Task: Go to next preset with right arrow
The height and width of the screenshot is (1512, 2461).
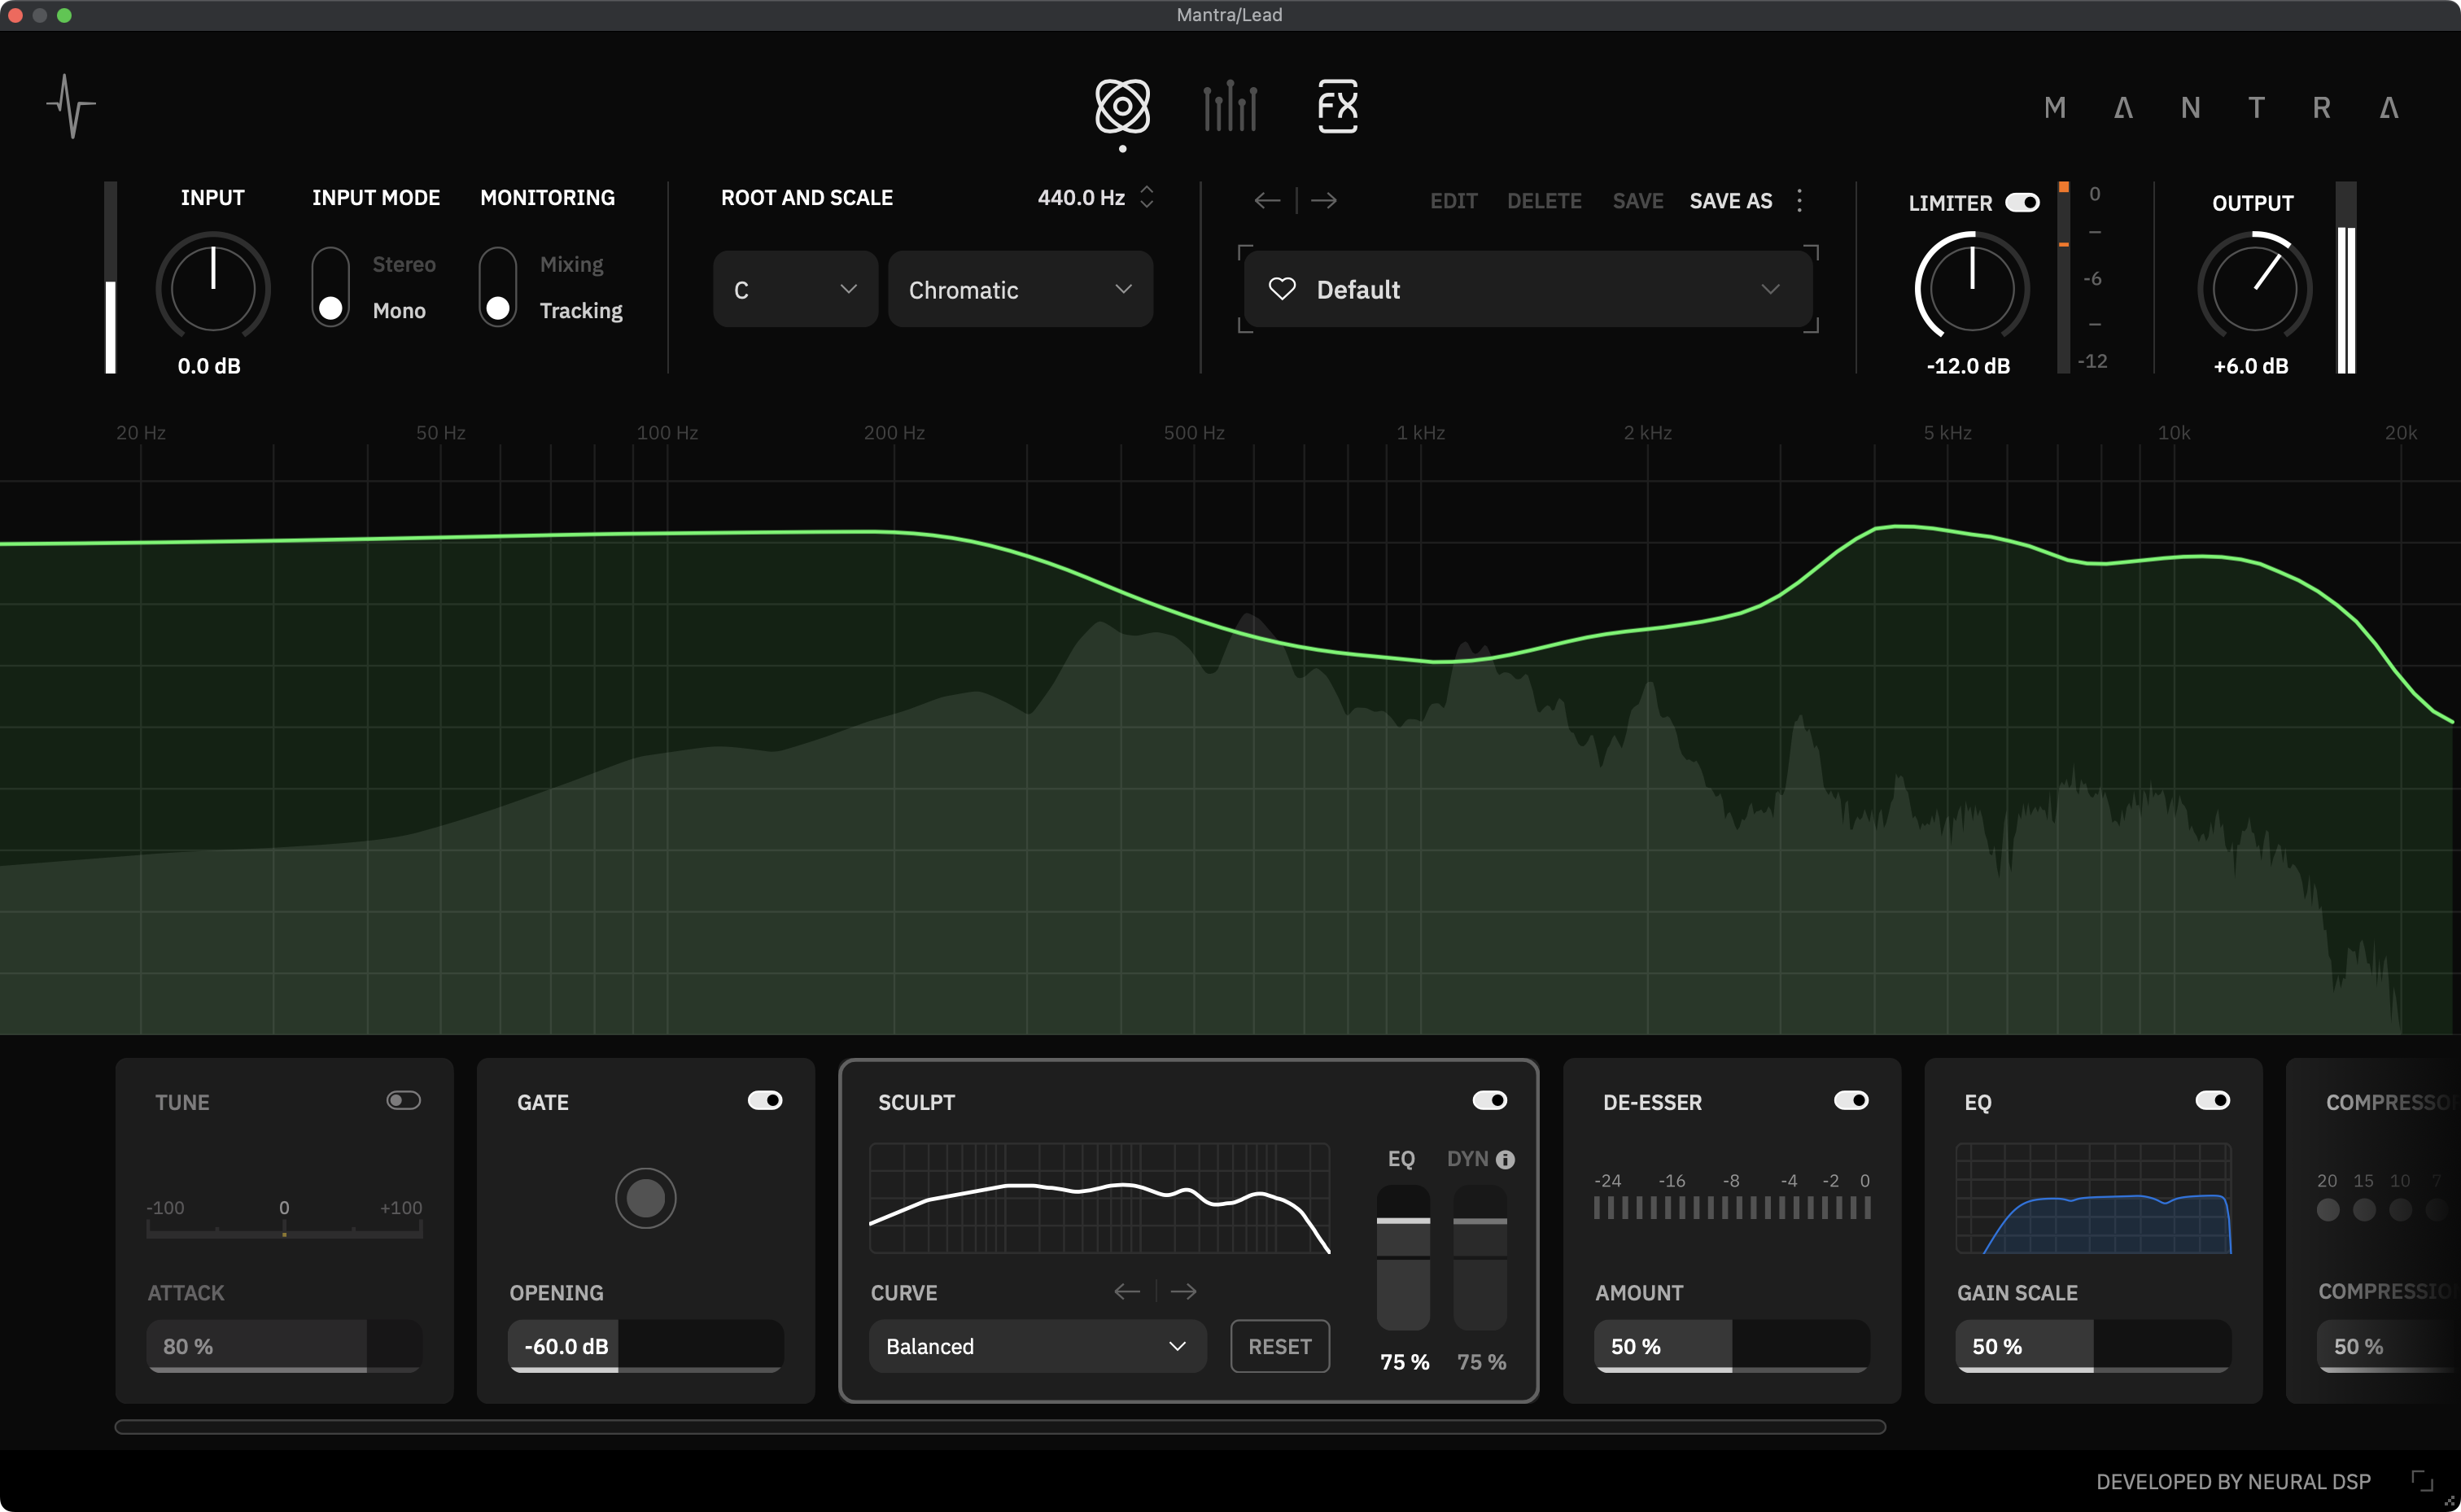Action: click(x=1324, y=200)
